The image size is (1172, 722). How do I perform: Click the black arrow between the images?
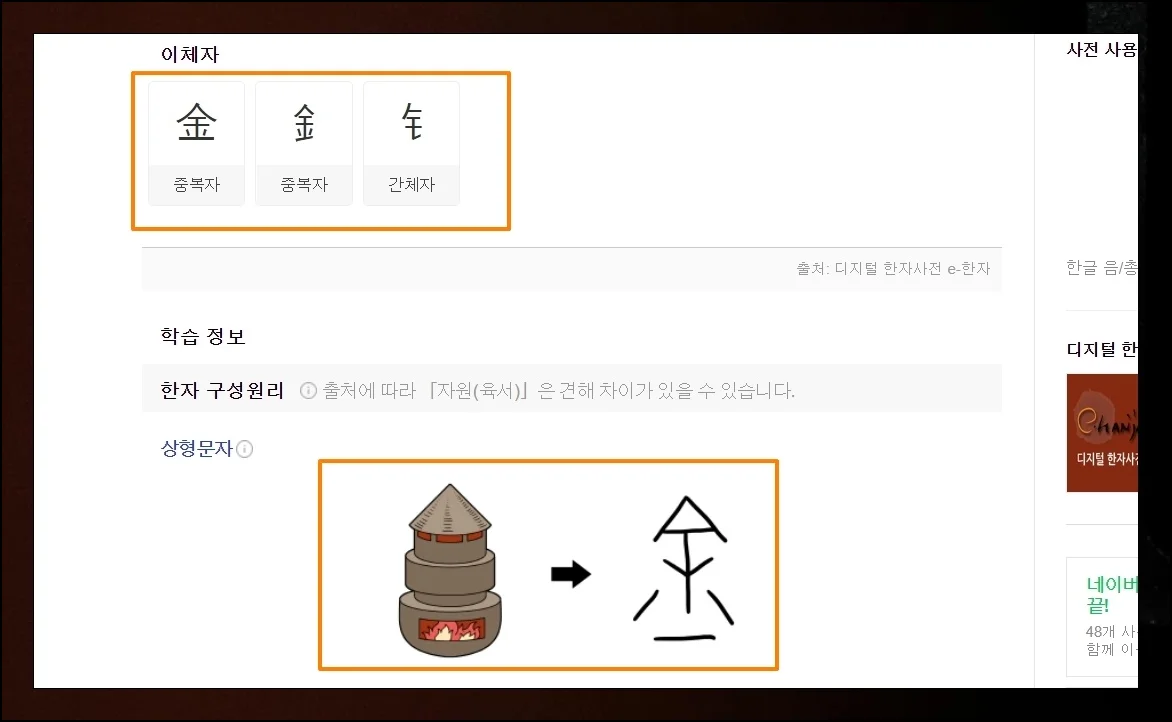coord(571,574)
